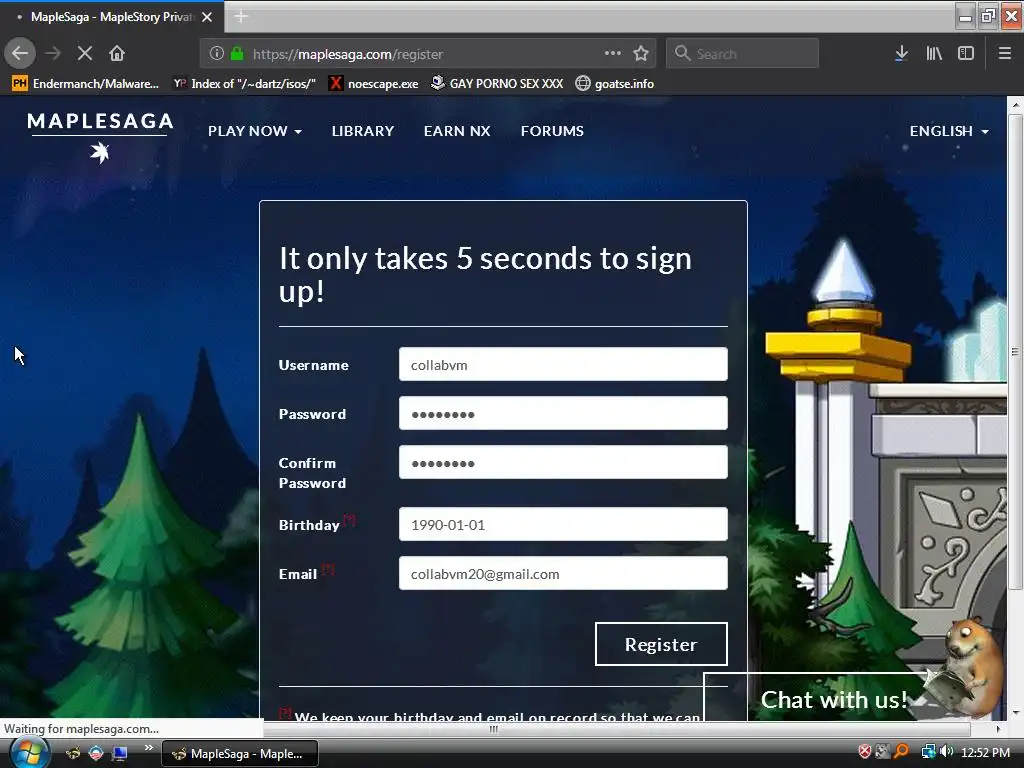Edit the Birthday field

coord(563,524)
